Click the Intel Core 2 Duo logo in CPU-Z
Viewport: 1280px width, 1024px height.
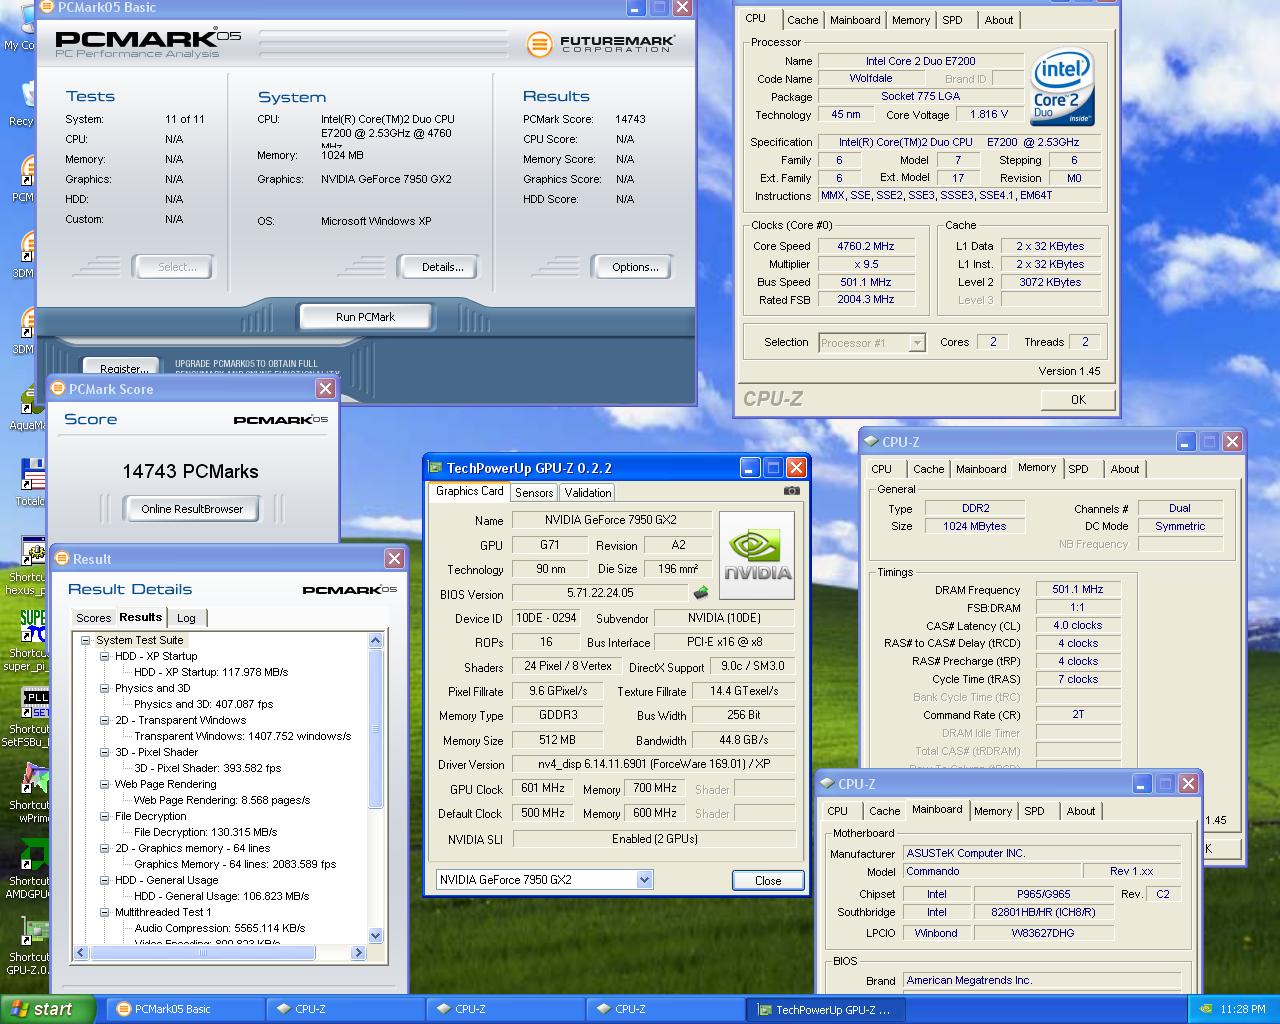pyautogui.click(x=1061, y=87)
